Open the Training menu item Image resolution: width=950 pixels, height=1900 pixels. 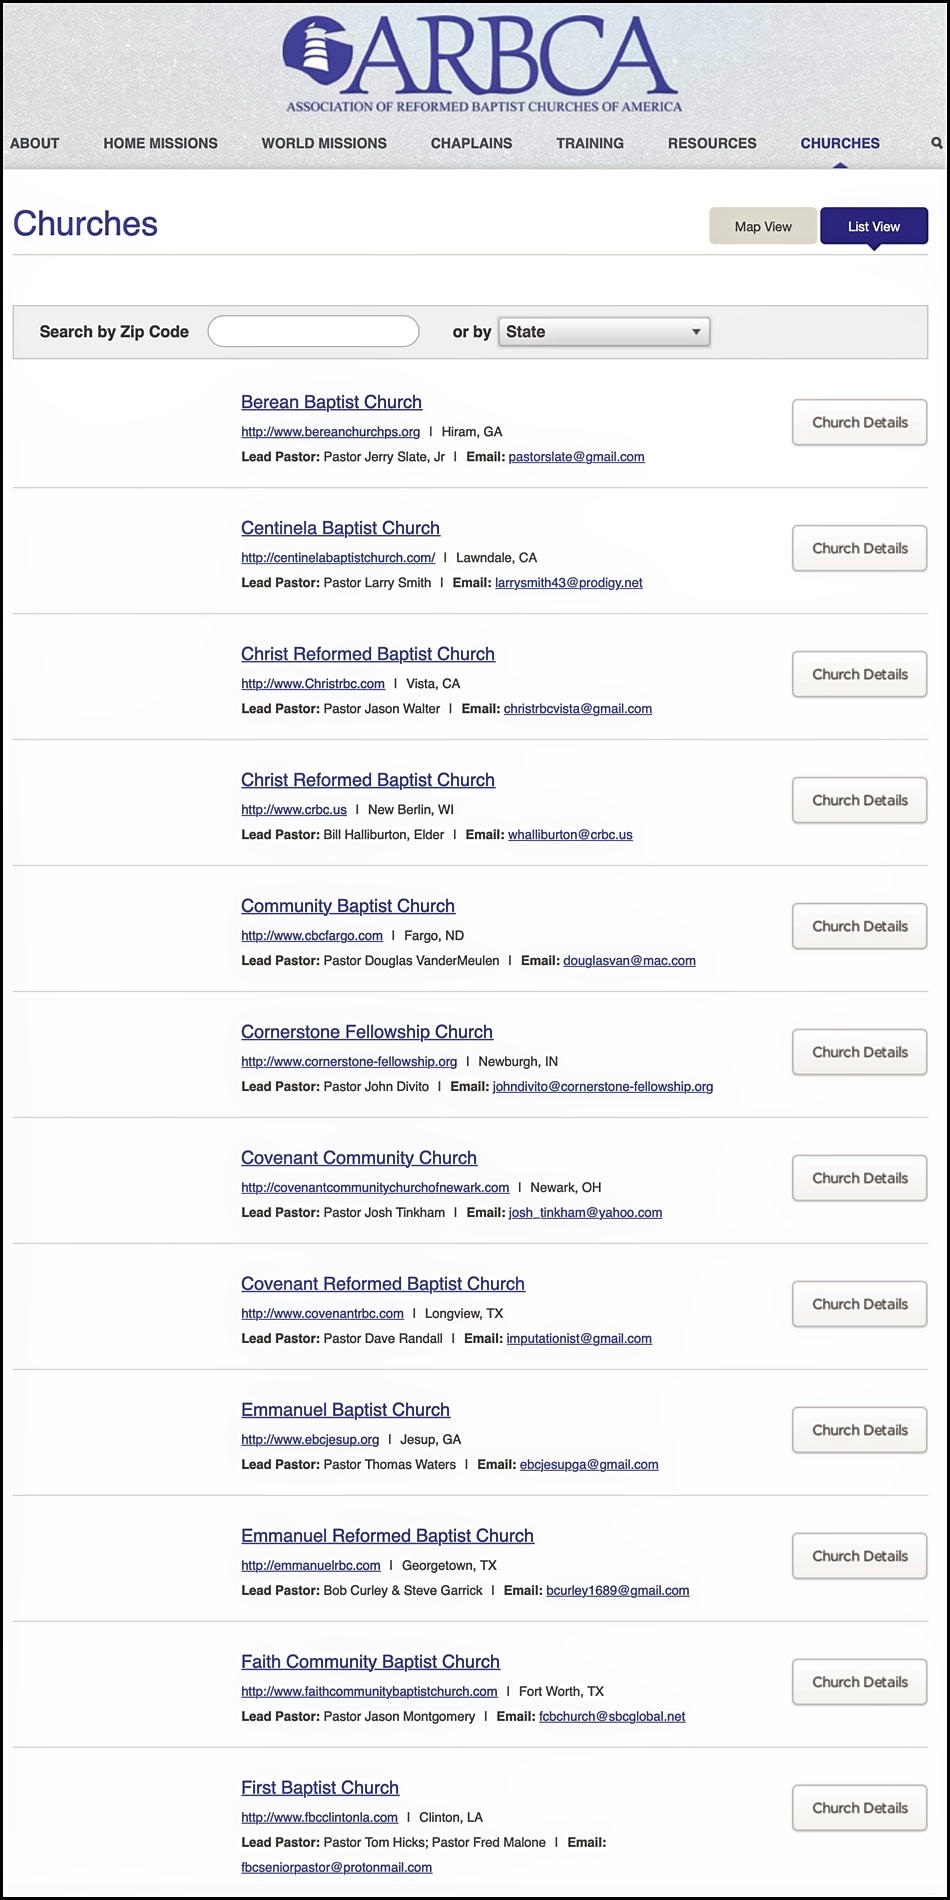[590, 143]
